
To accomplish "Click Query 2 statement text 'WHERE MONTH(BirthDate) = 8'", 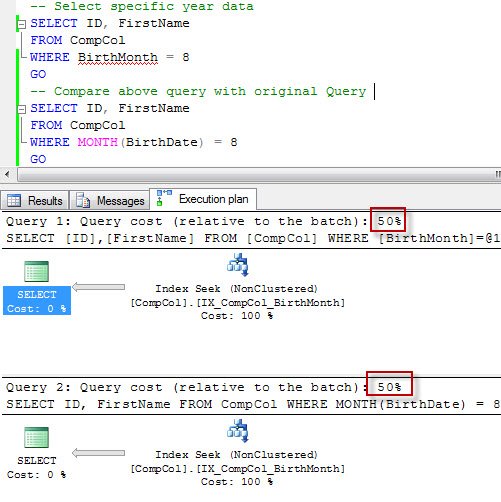I will (x=393, y=404).
